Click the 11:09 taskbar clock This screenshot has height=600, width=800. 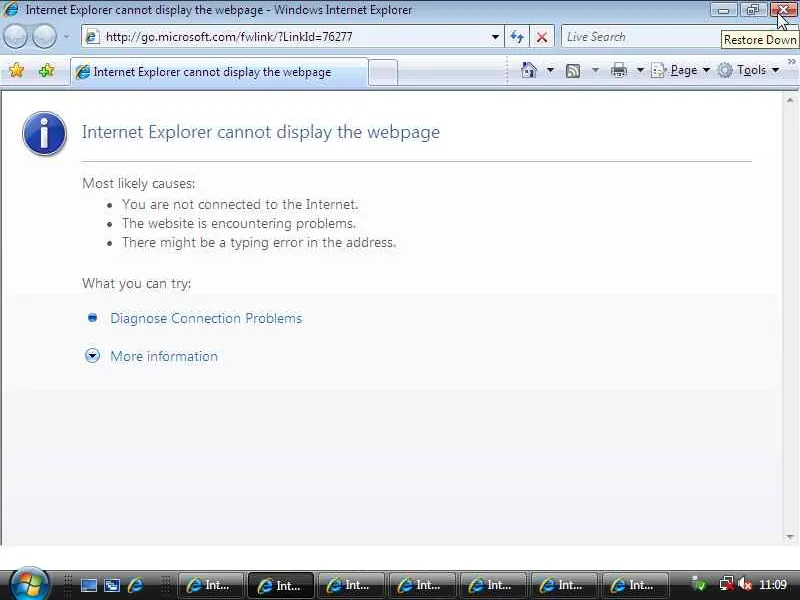point(772,585)
